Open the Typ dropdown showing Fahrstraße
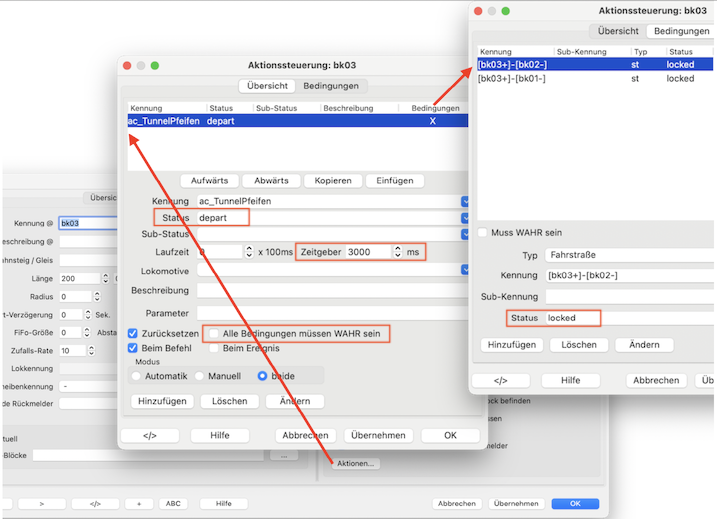The height and width of the screenshot is (519, 717). click(630, 255)
